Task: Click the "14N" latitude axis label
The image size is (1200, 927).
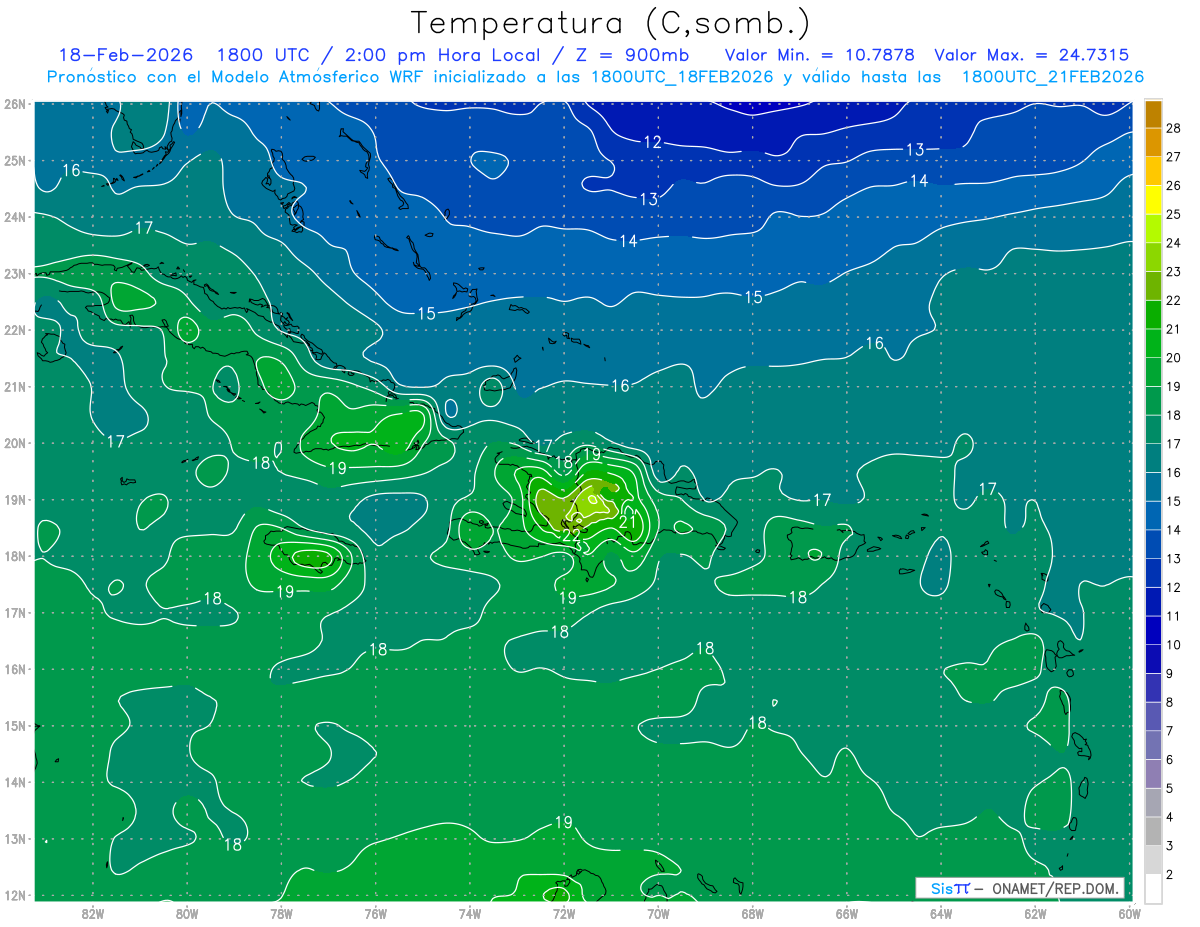Action: (x=15, y=782)
